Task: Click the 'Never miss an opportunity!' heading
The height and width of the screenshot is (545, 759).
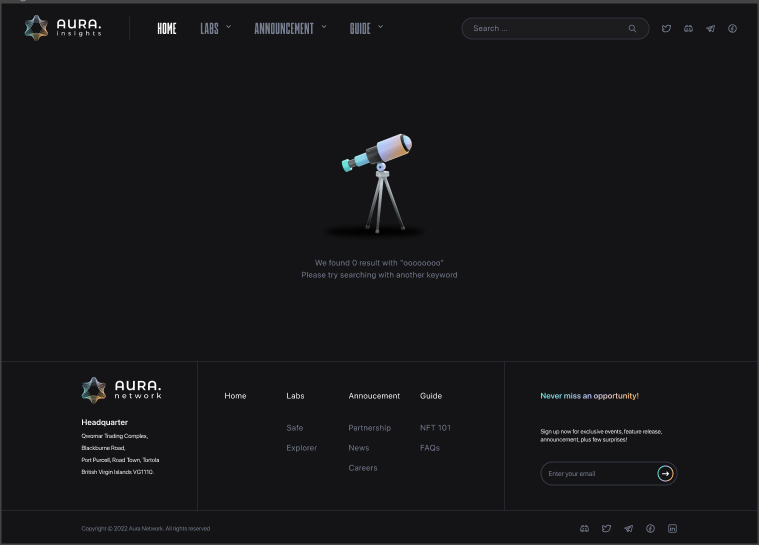Action: click(590, 396)
